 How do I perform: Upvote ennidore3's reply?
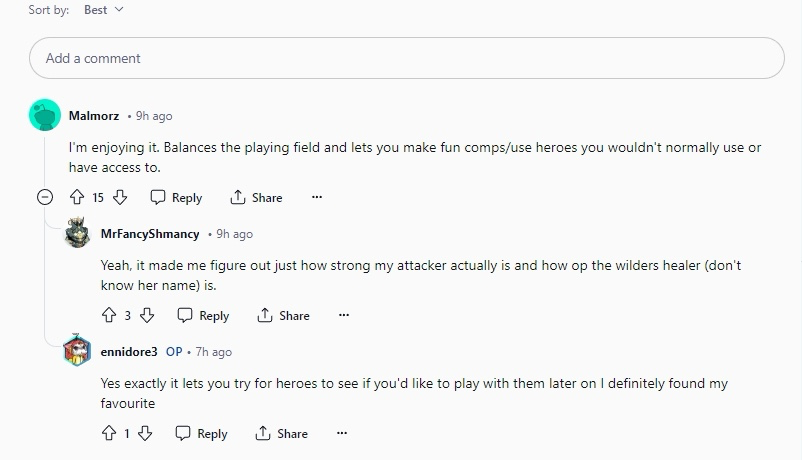click(108, 433)
